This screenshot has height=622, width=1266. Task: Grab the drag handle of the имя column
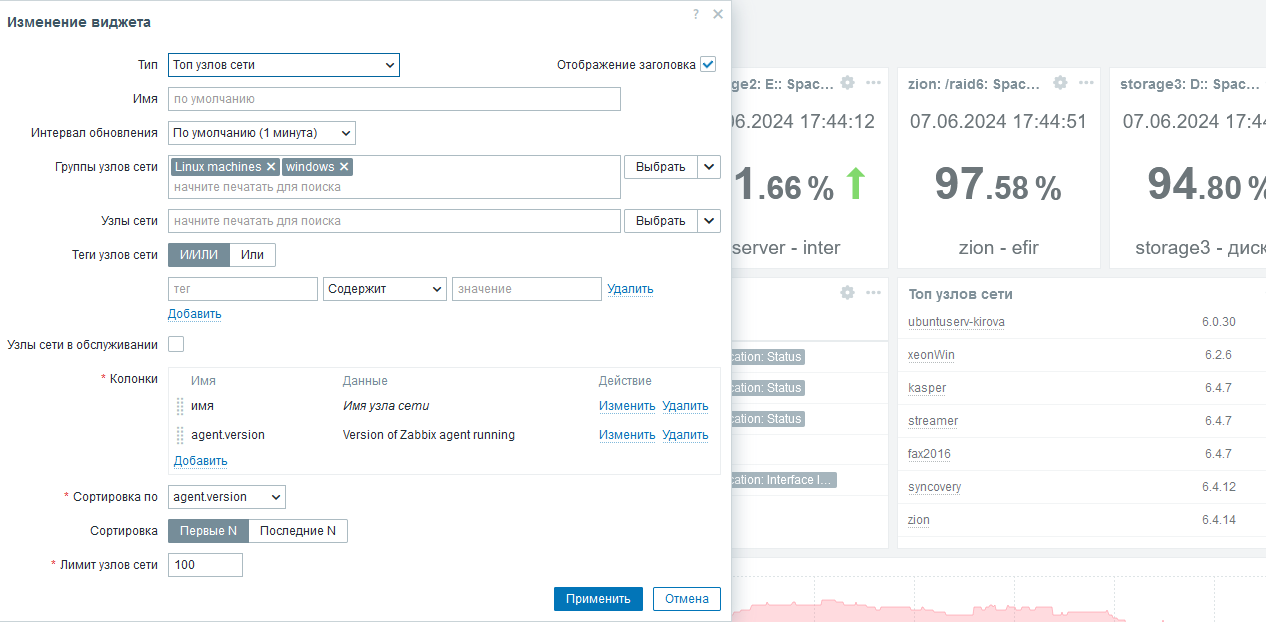[180, 406]
